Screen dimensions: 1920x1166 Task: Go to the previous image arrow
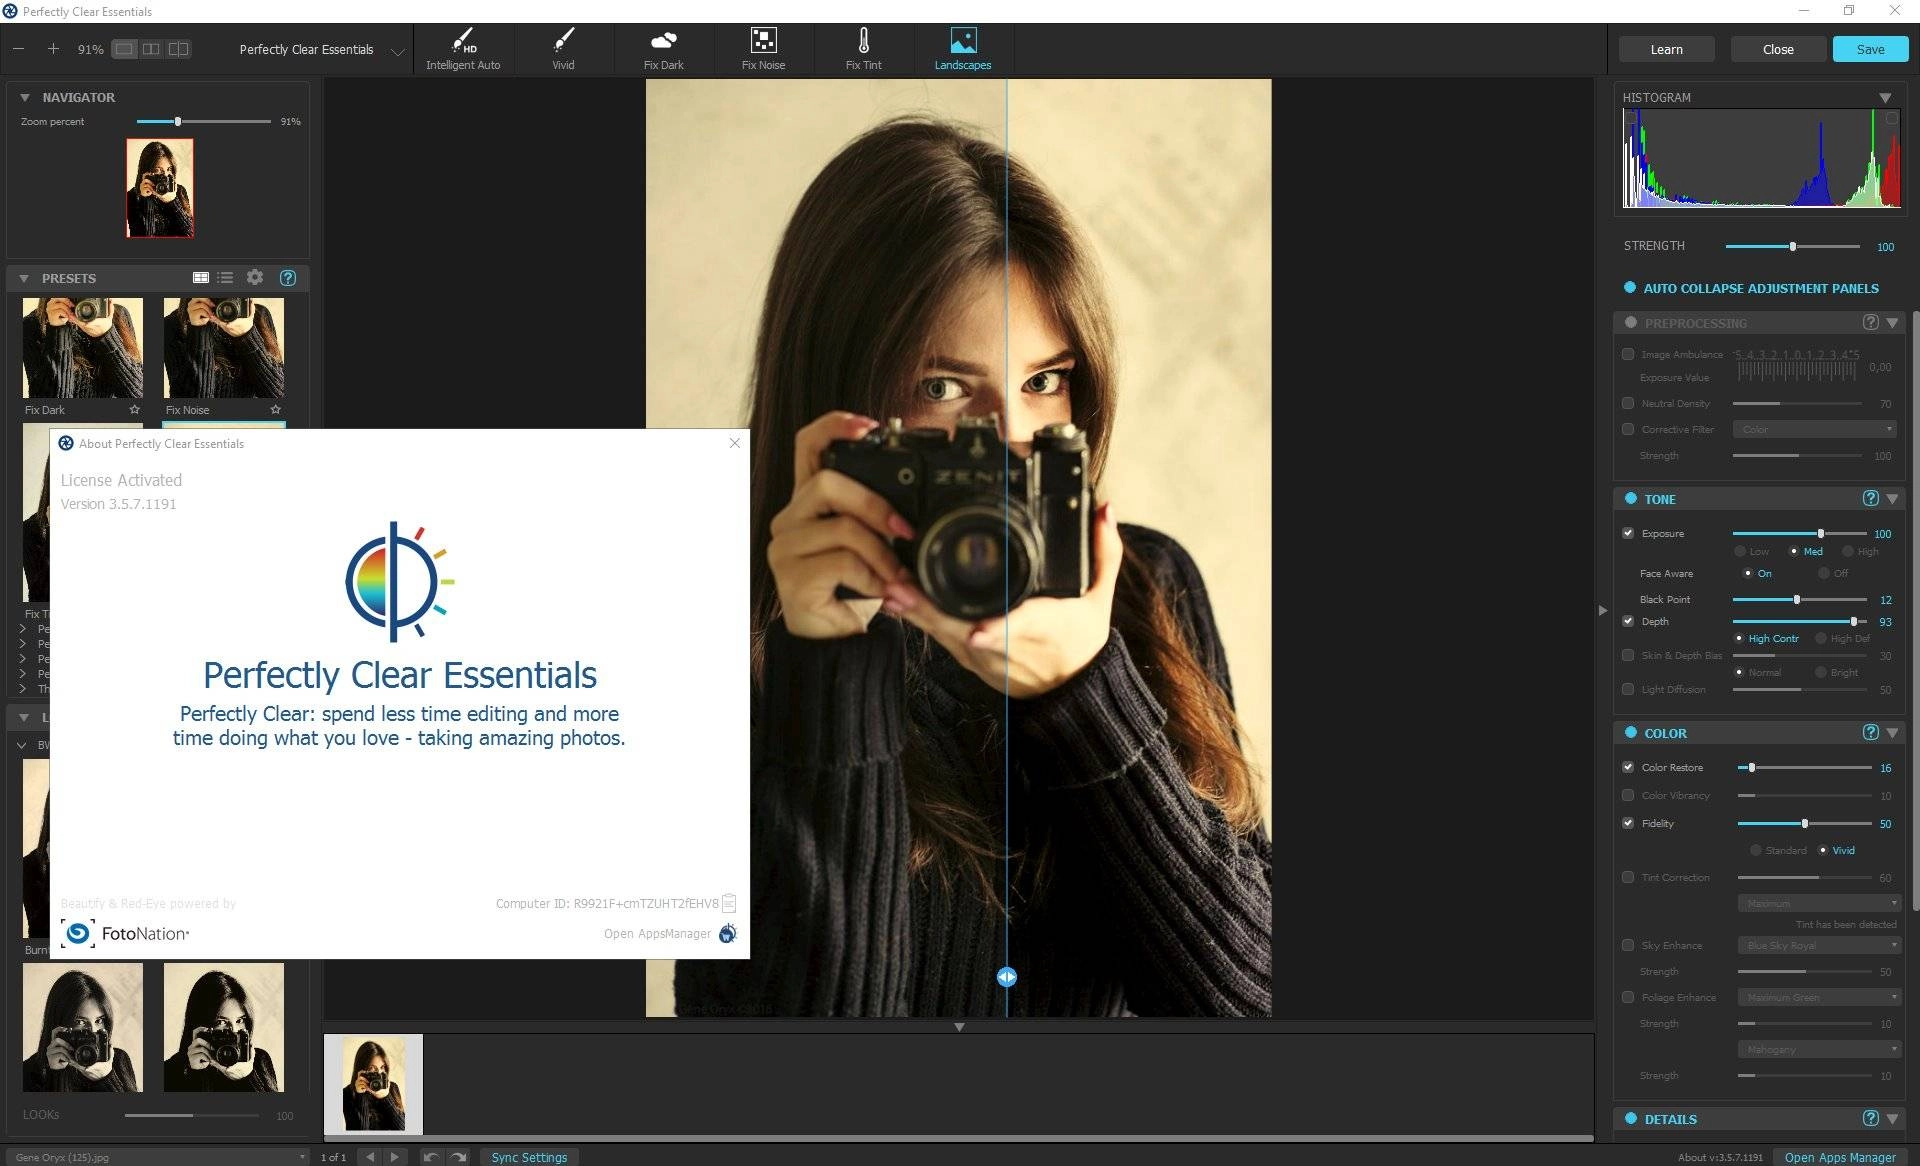tap(370, 1157)
